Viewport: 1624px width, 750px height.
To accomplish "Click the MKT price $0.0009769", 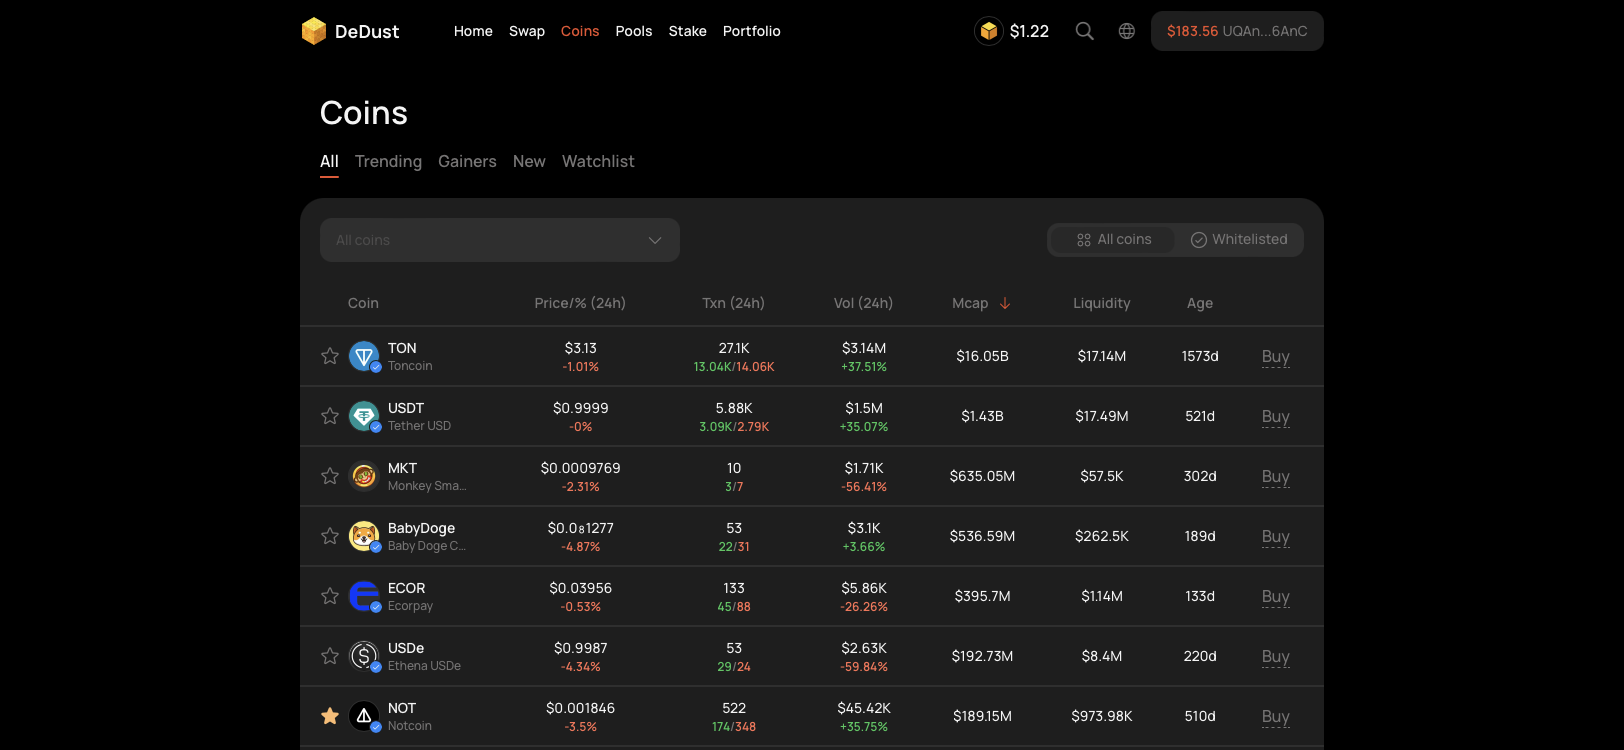I will [581, 468].
